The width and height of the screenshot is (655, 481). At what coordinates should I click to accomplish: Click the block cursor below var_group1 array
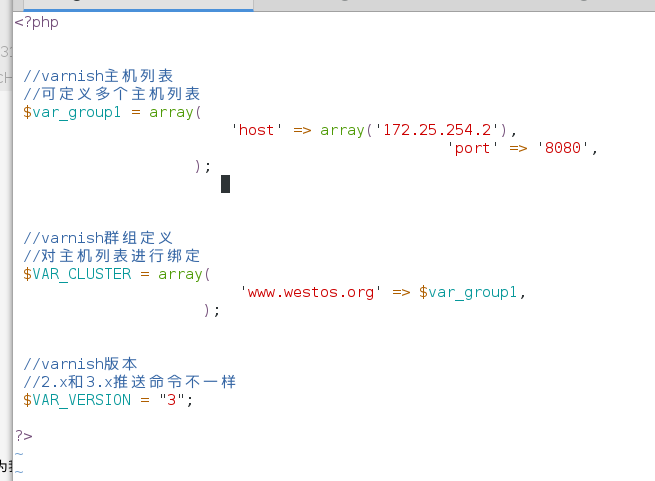click(x=226, y=184)
